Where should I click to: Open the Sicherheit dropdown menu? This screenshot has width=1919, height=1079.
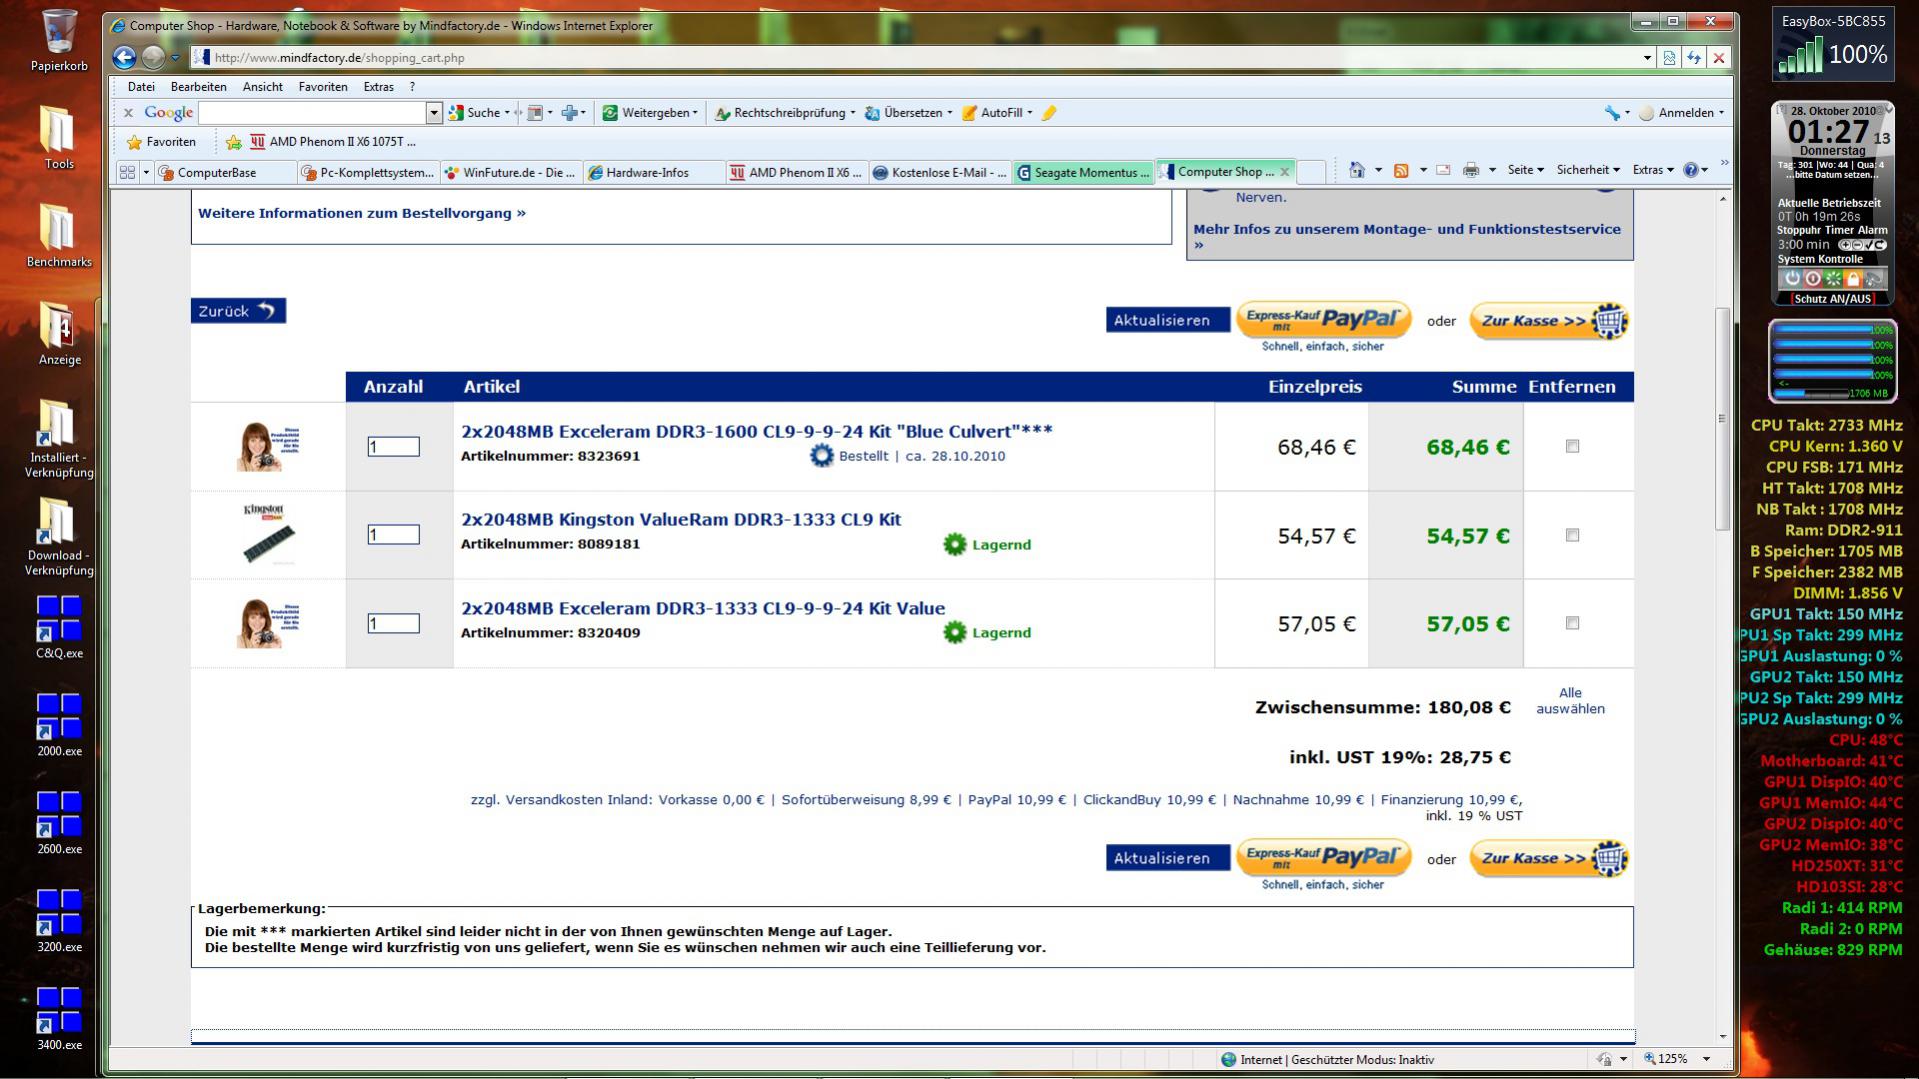coord(1587,170)
